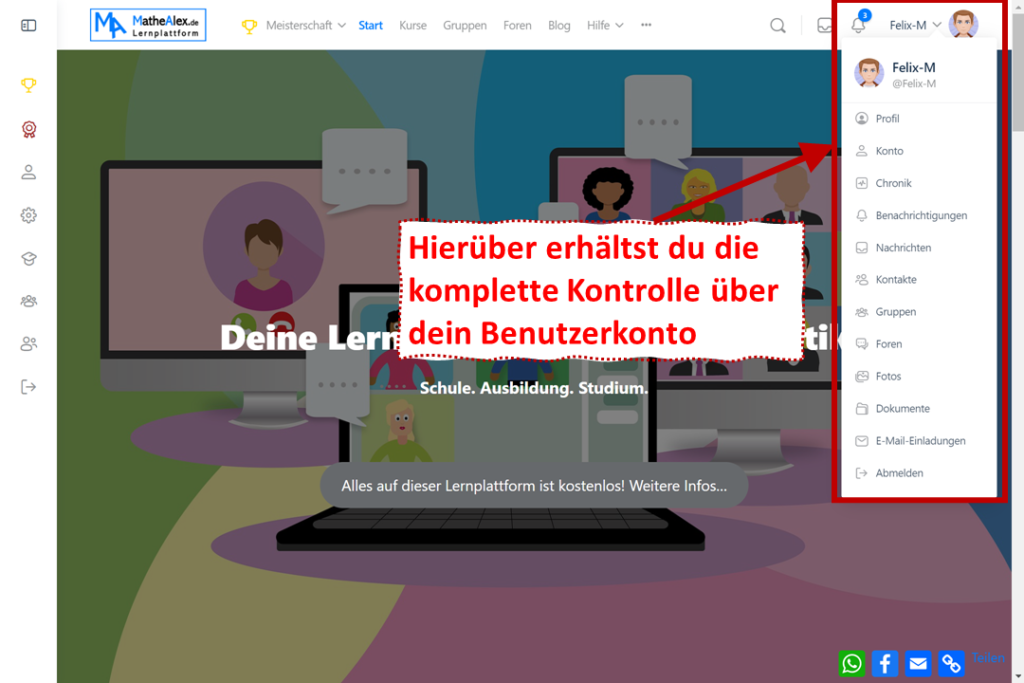
Task: Open the three-dot more navigation menu
Action: [x=646, y=25]
